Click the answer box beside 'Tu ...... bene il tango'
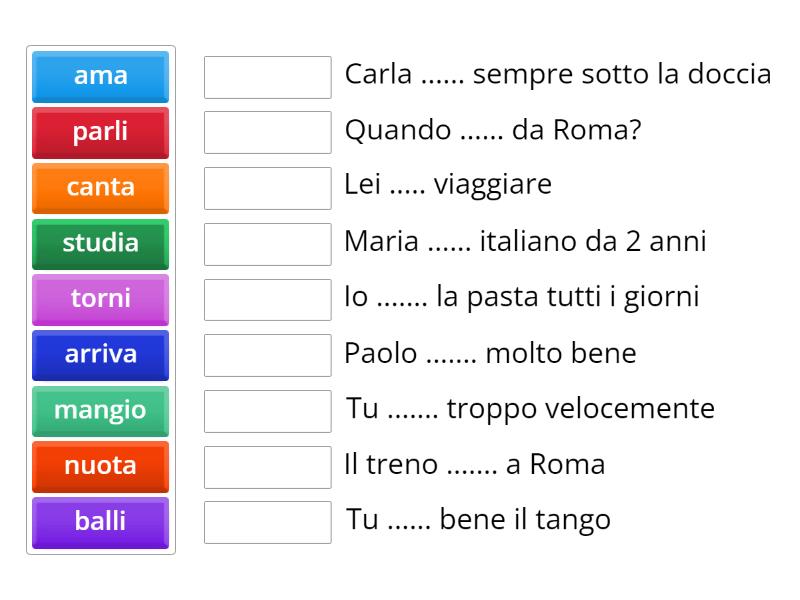 point(266,521)
